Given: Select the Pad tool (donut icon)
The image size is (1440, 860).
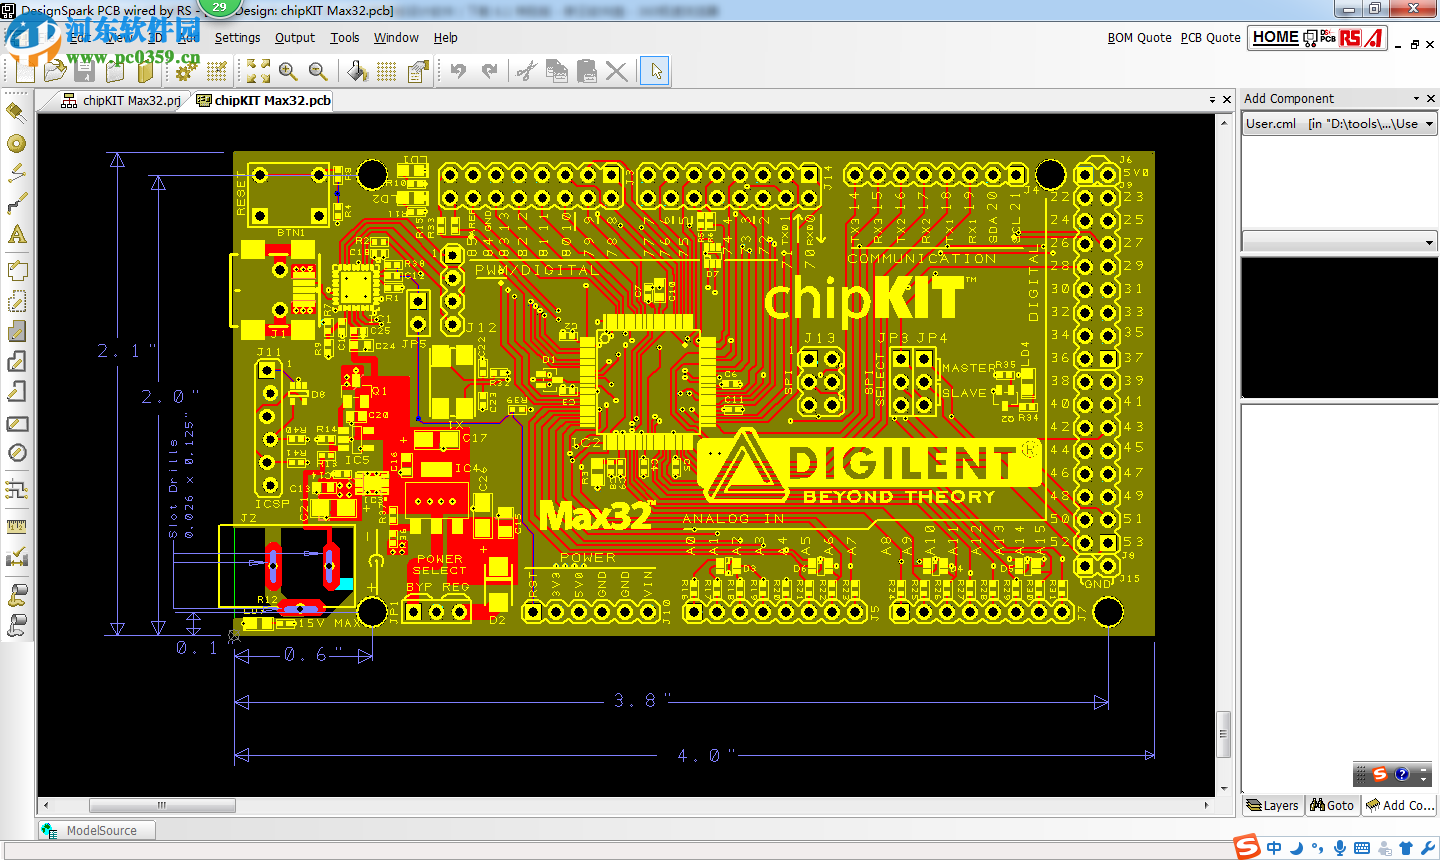Looking at the screenshot, I should tap(15, 143).
